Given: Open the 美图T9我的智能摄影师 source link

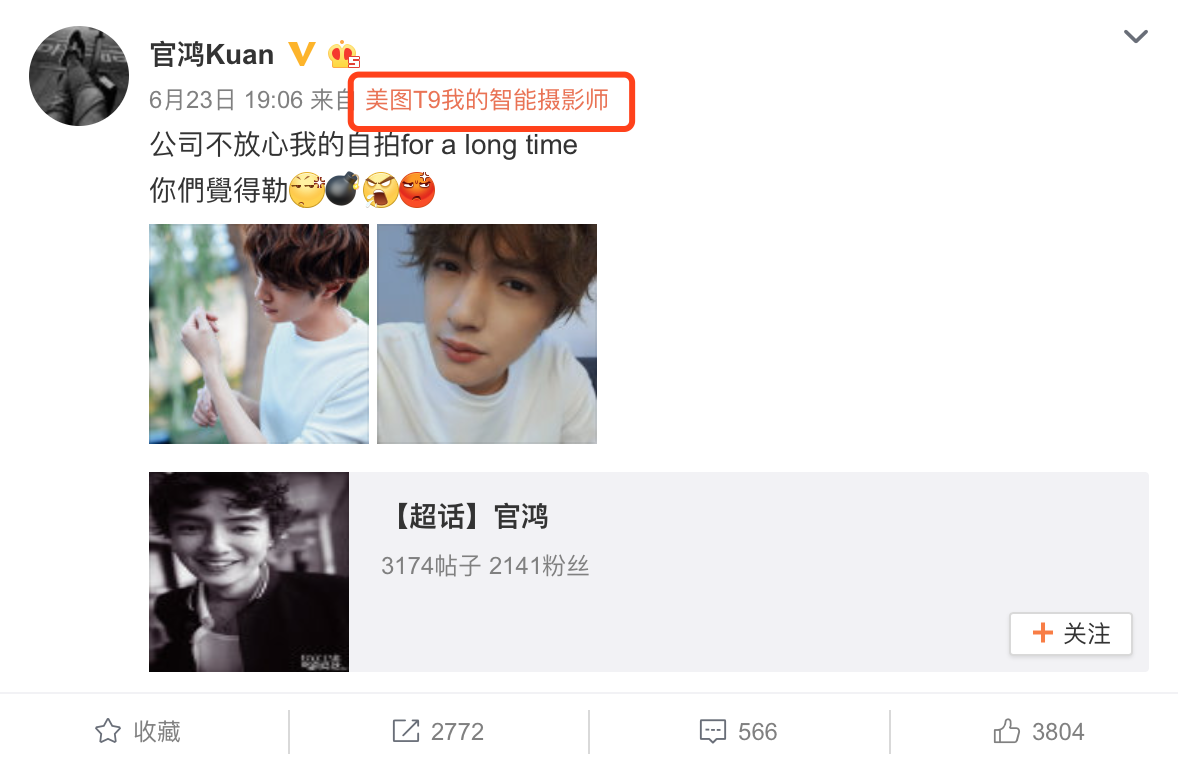Looking at the screenshot, I should tap(487, 100).
